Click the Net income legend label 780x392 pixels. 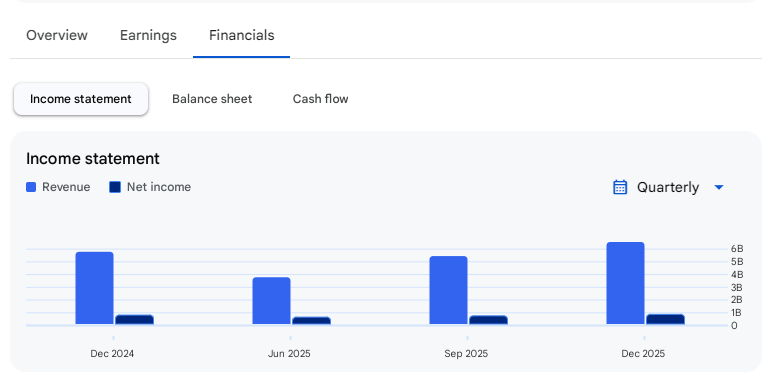click(159, 187)
